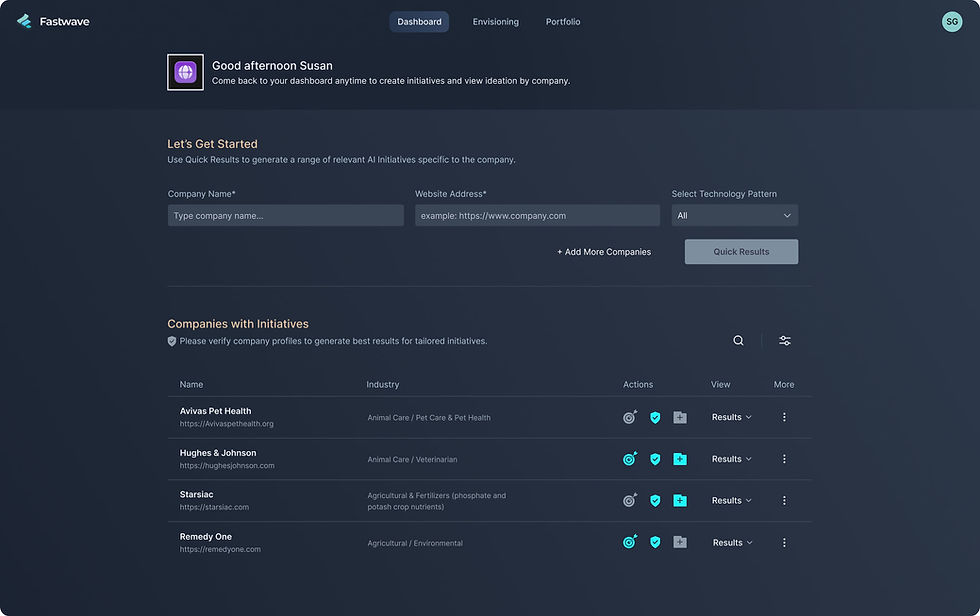Open search in Companies with Initiatives
The height and width of the screenshot is (616, 980).
click(x=738, y=340)
